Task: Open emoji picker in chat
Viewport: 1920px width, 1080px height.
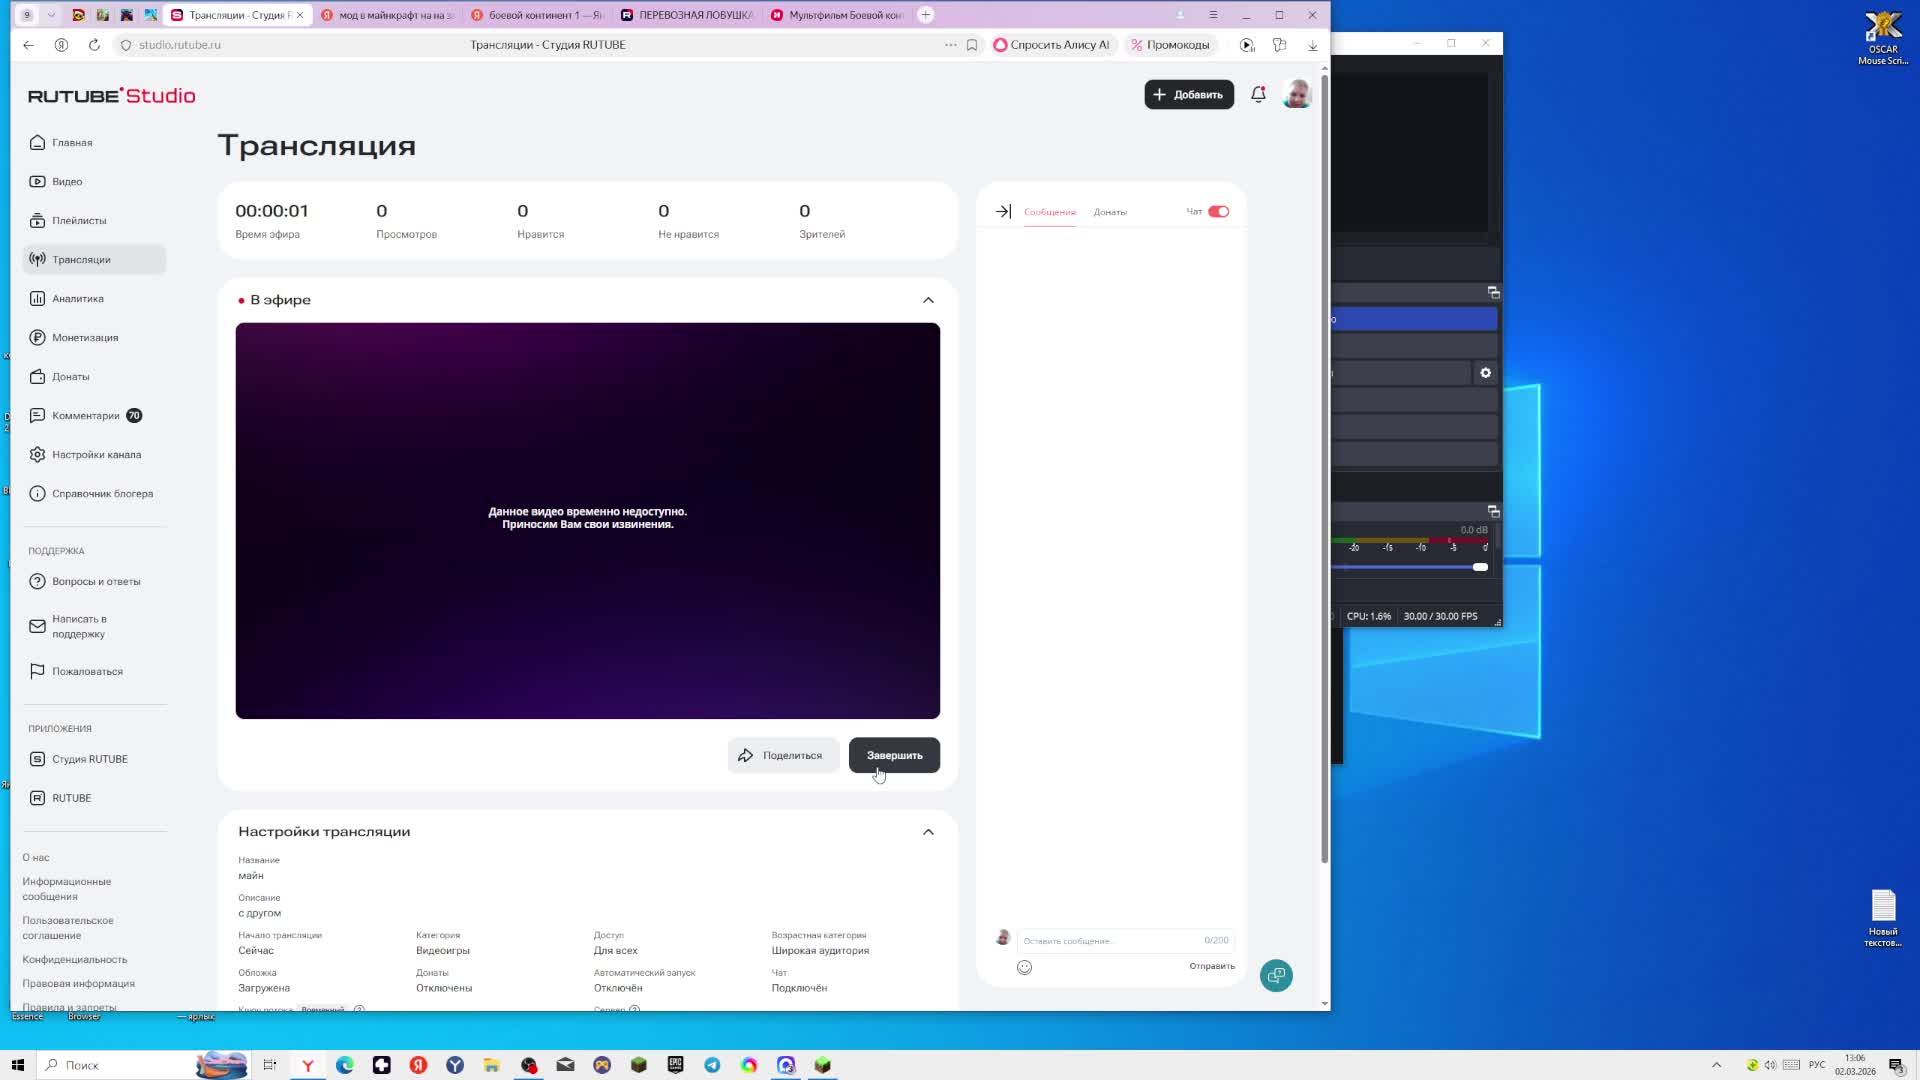Action: [x=1024, y=967]
